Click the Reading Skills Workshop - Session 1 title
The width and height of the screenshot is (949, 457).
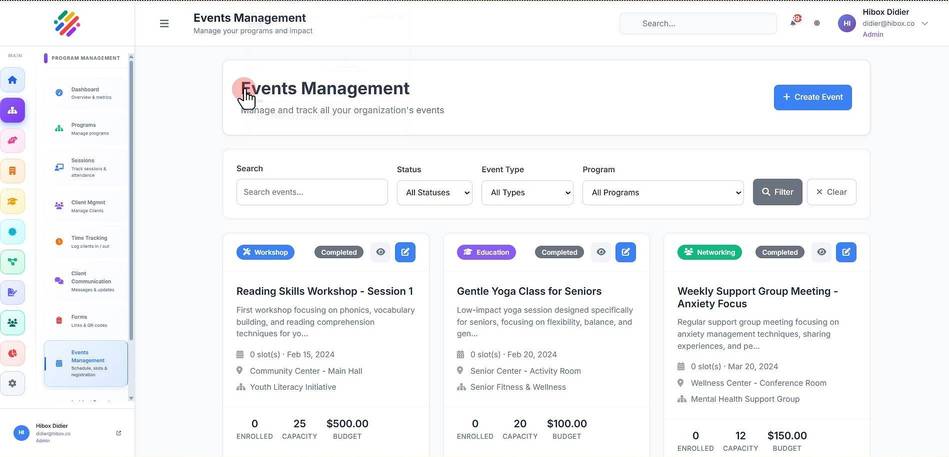325,291
